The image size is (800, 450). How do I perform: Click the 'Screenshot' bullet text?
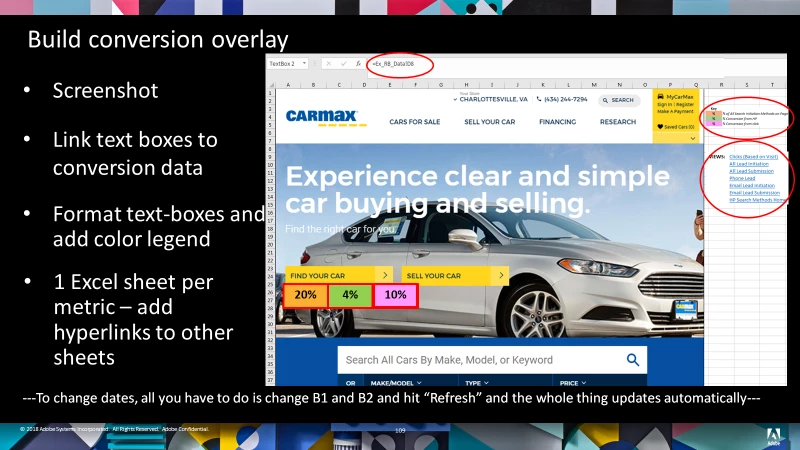pos(106,90)
